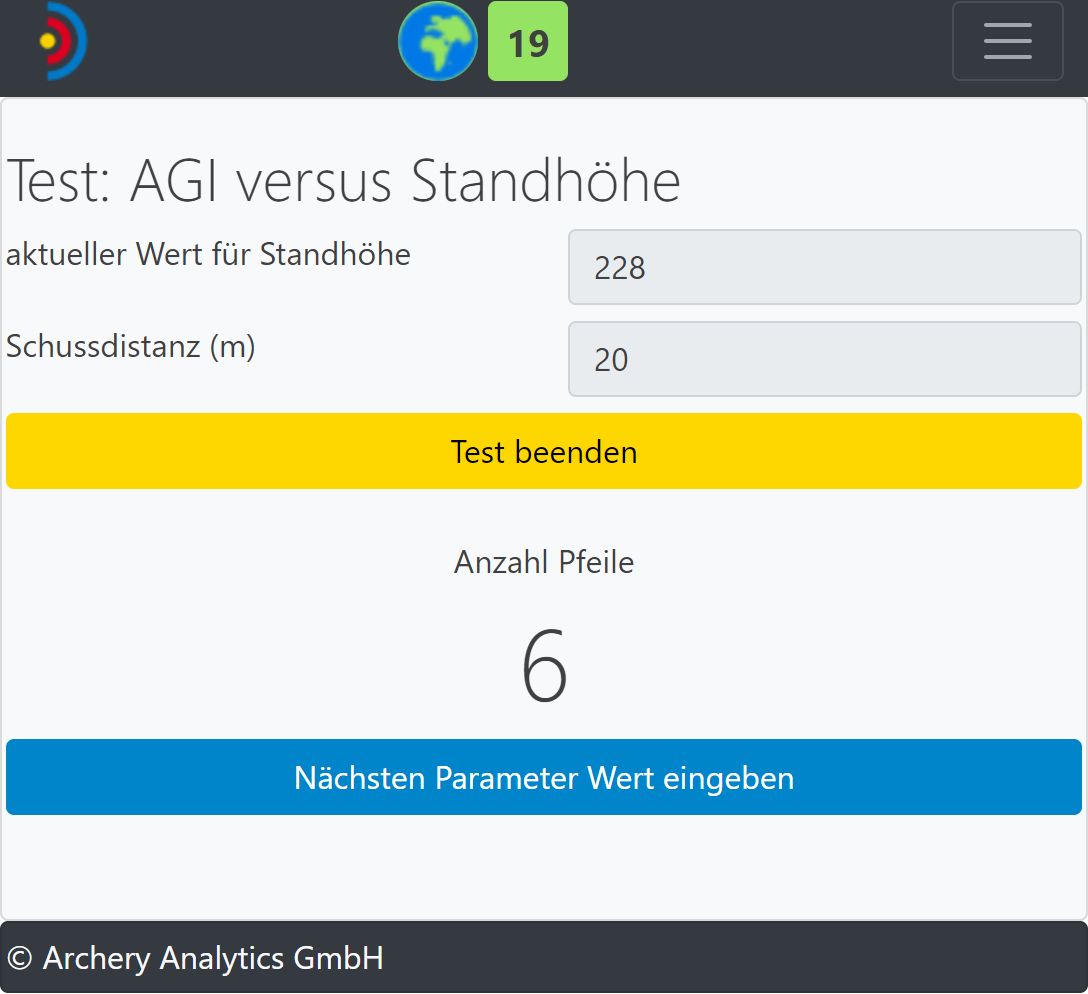Open the hamburger navigation menu
The width and height of the screenshot is (1088, 994).
1007,42
